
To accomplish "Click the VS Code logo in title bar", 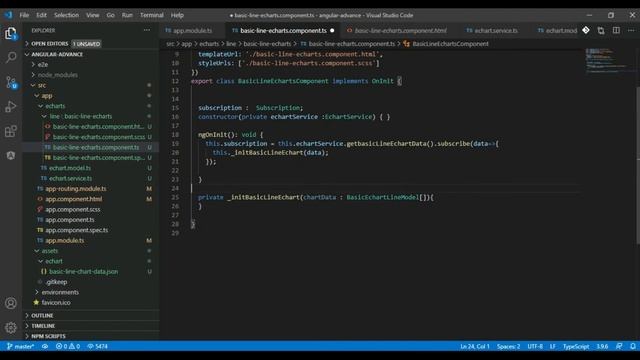I will click(9, 15).
